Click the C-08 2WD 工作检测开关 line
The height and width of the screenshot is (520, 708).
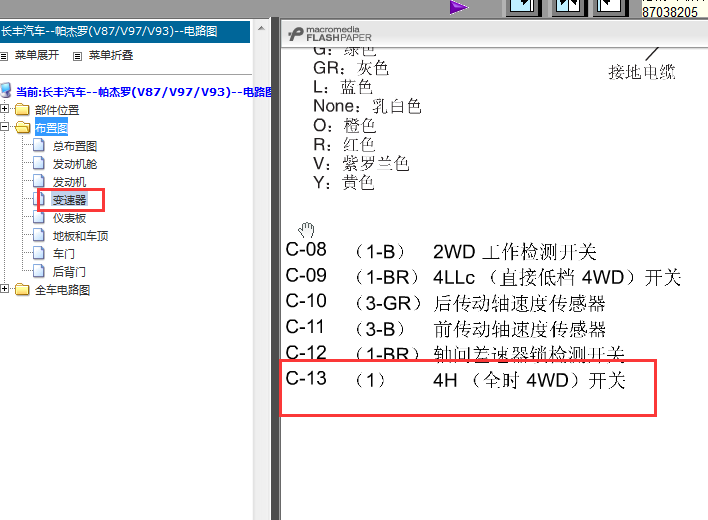coord(441,251)
